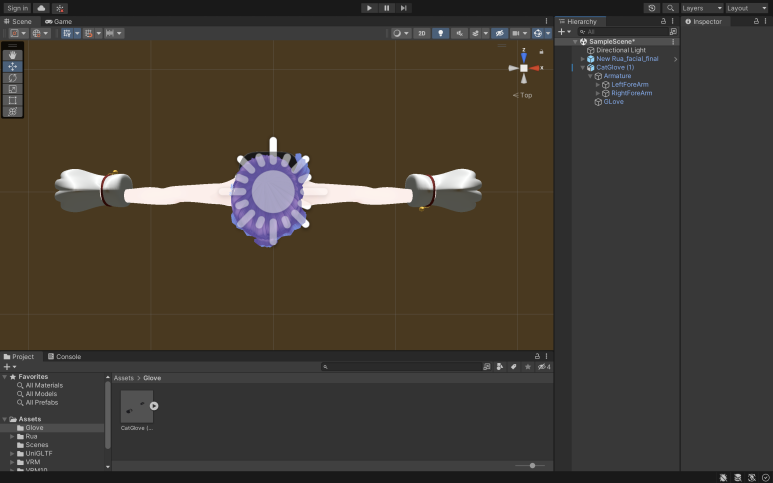Image resolution: width=773 pixels, height=483 pixels.
Task: Select the Rotate tool
Action: [x=12, y=78]
